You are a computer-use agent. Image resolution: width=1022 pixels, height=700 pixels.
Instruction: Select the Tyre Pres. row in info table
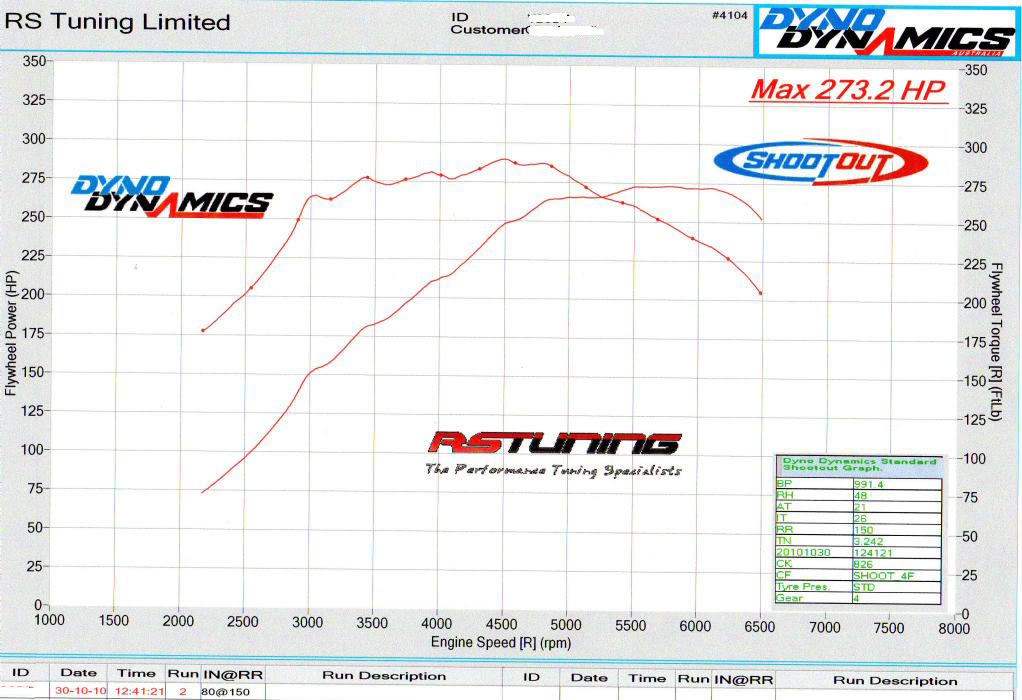pos(858,587)
